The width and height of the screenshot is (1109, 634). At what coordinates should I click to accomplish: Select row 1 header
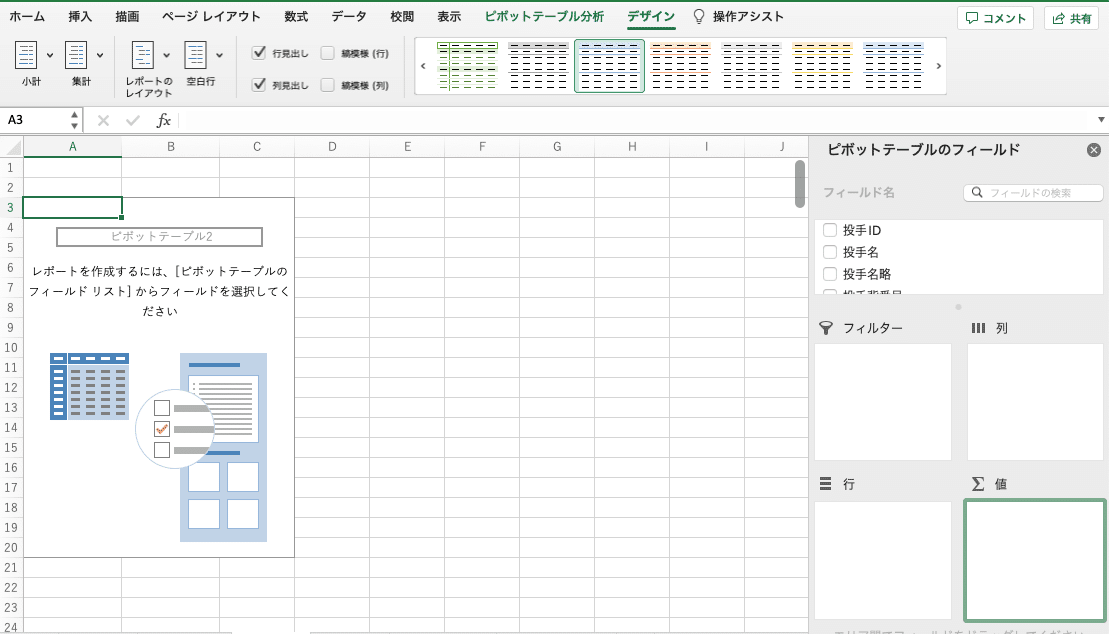[x=11, y=168]
